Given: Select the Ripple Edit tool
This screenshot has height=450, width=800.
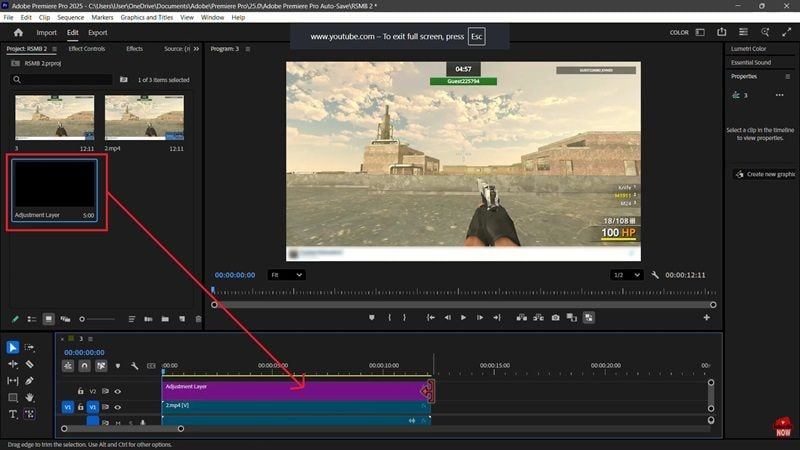Looking at the screenshot, I should pyautogui.click(x=13, y=364).
